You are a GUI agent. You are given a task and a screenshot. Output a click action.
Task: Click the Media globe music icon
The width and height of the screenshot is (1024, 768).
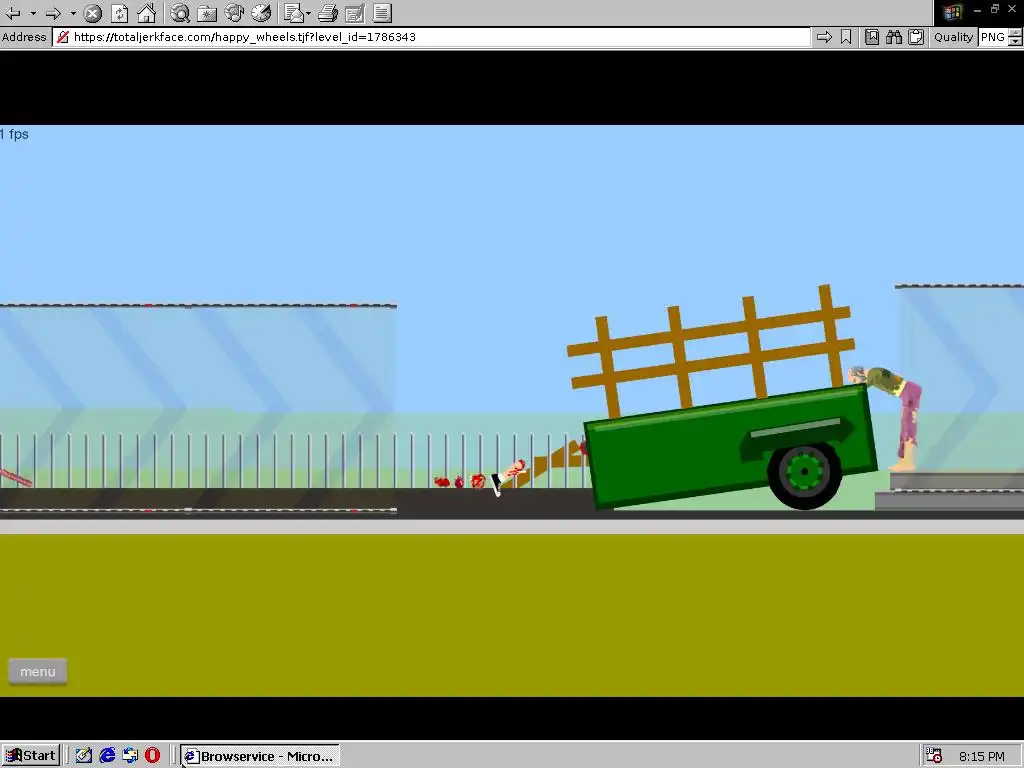pyautogui.click(x=234, y=13)
